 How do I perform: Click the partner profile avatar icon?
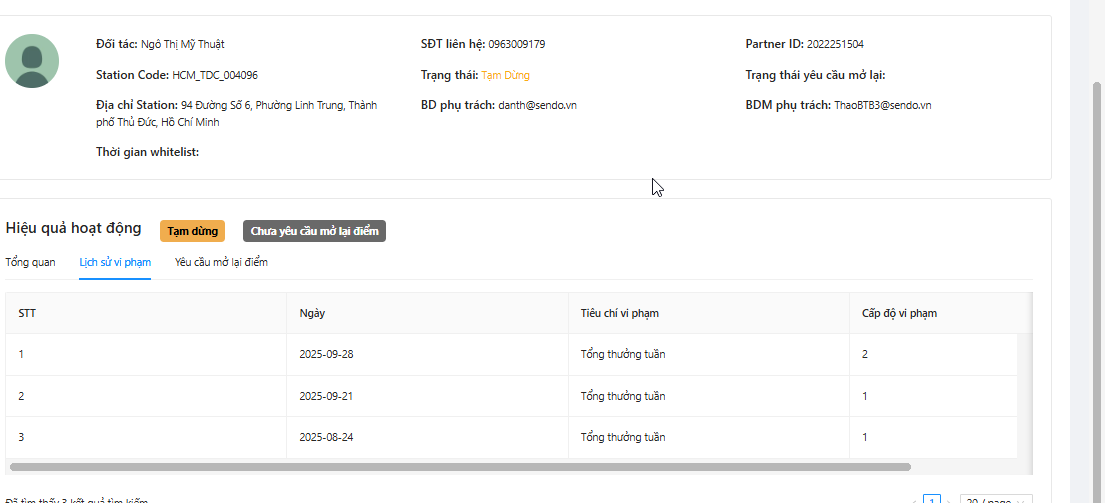[x=32, y=61]
